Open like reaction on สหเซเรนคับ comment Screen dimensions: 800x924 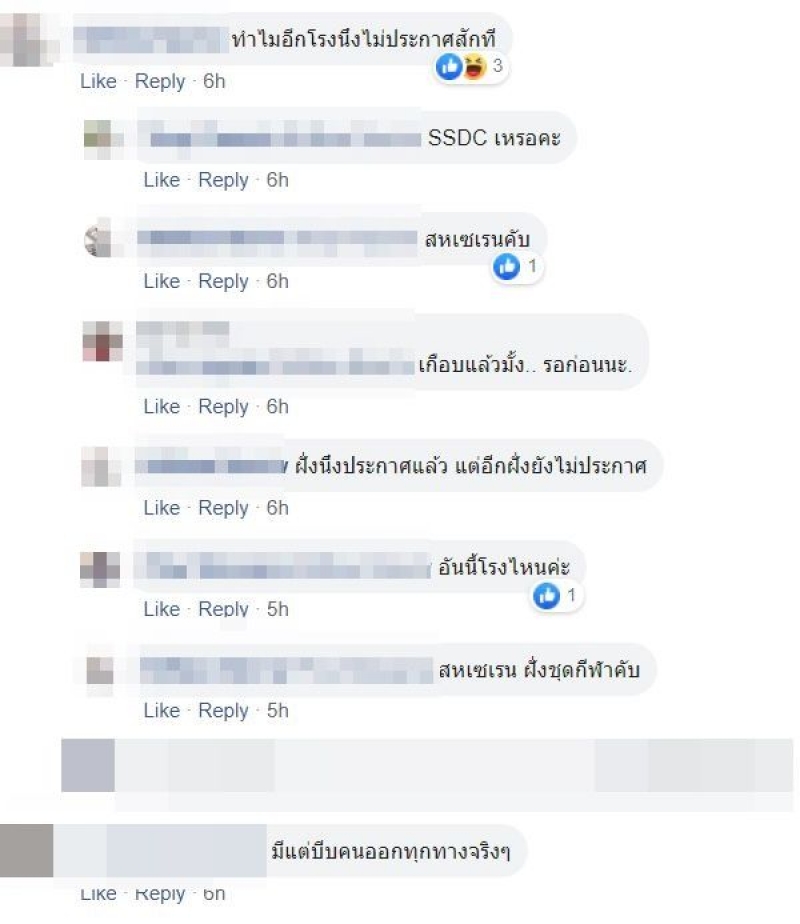click(x=507, y=267)
